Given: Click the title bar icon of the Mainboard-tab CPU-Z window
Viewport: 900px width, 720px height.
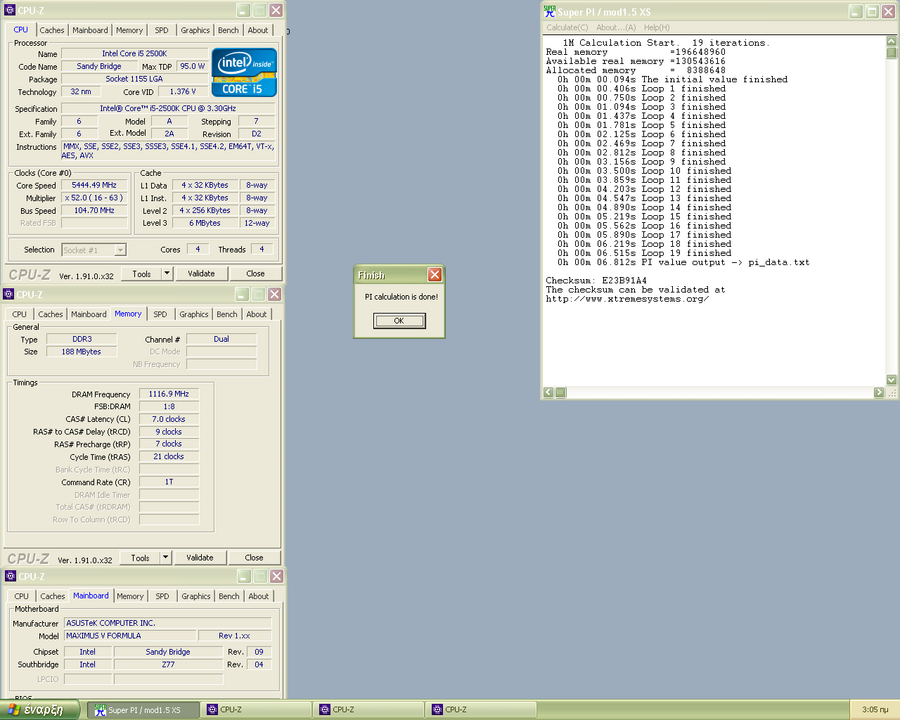Looking at the screenshot, I should pos(10,576).
